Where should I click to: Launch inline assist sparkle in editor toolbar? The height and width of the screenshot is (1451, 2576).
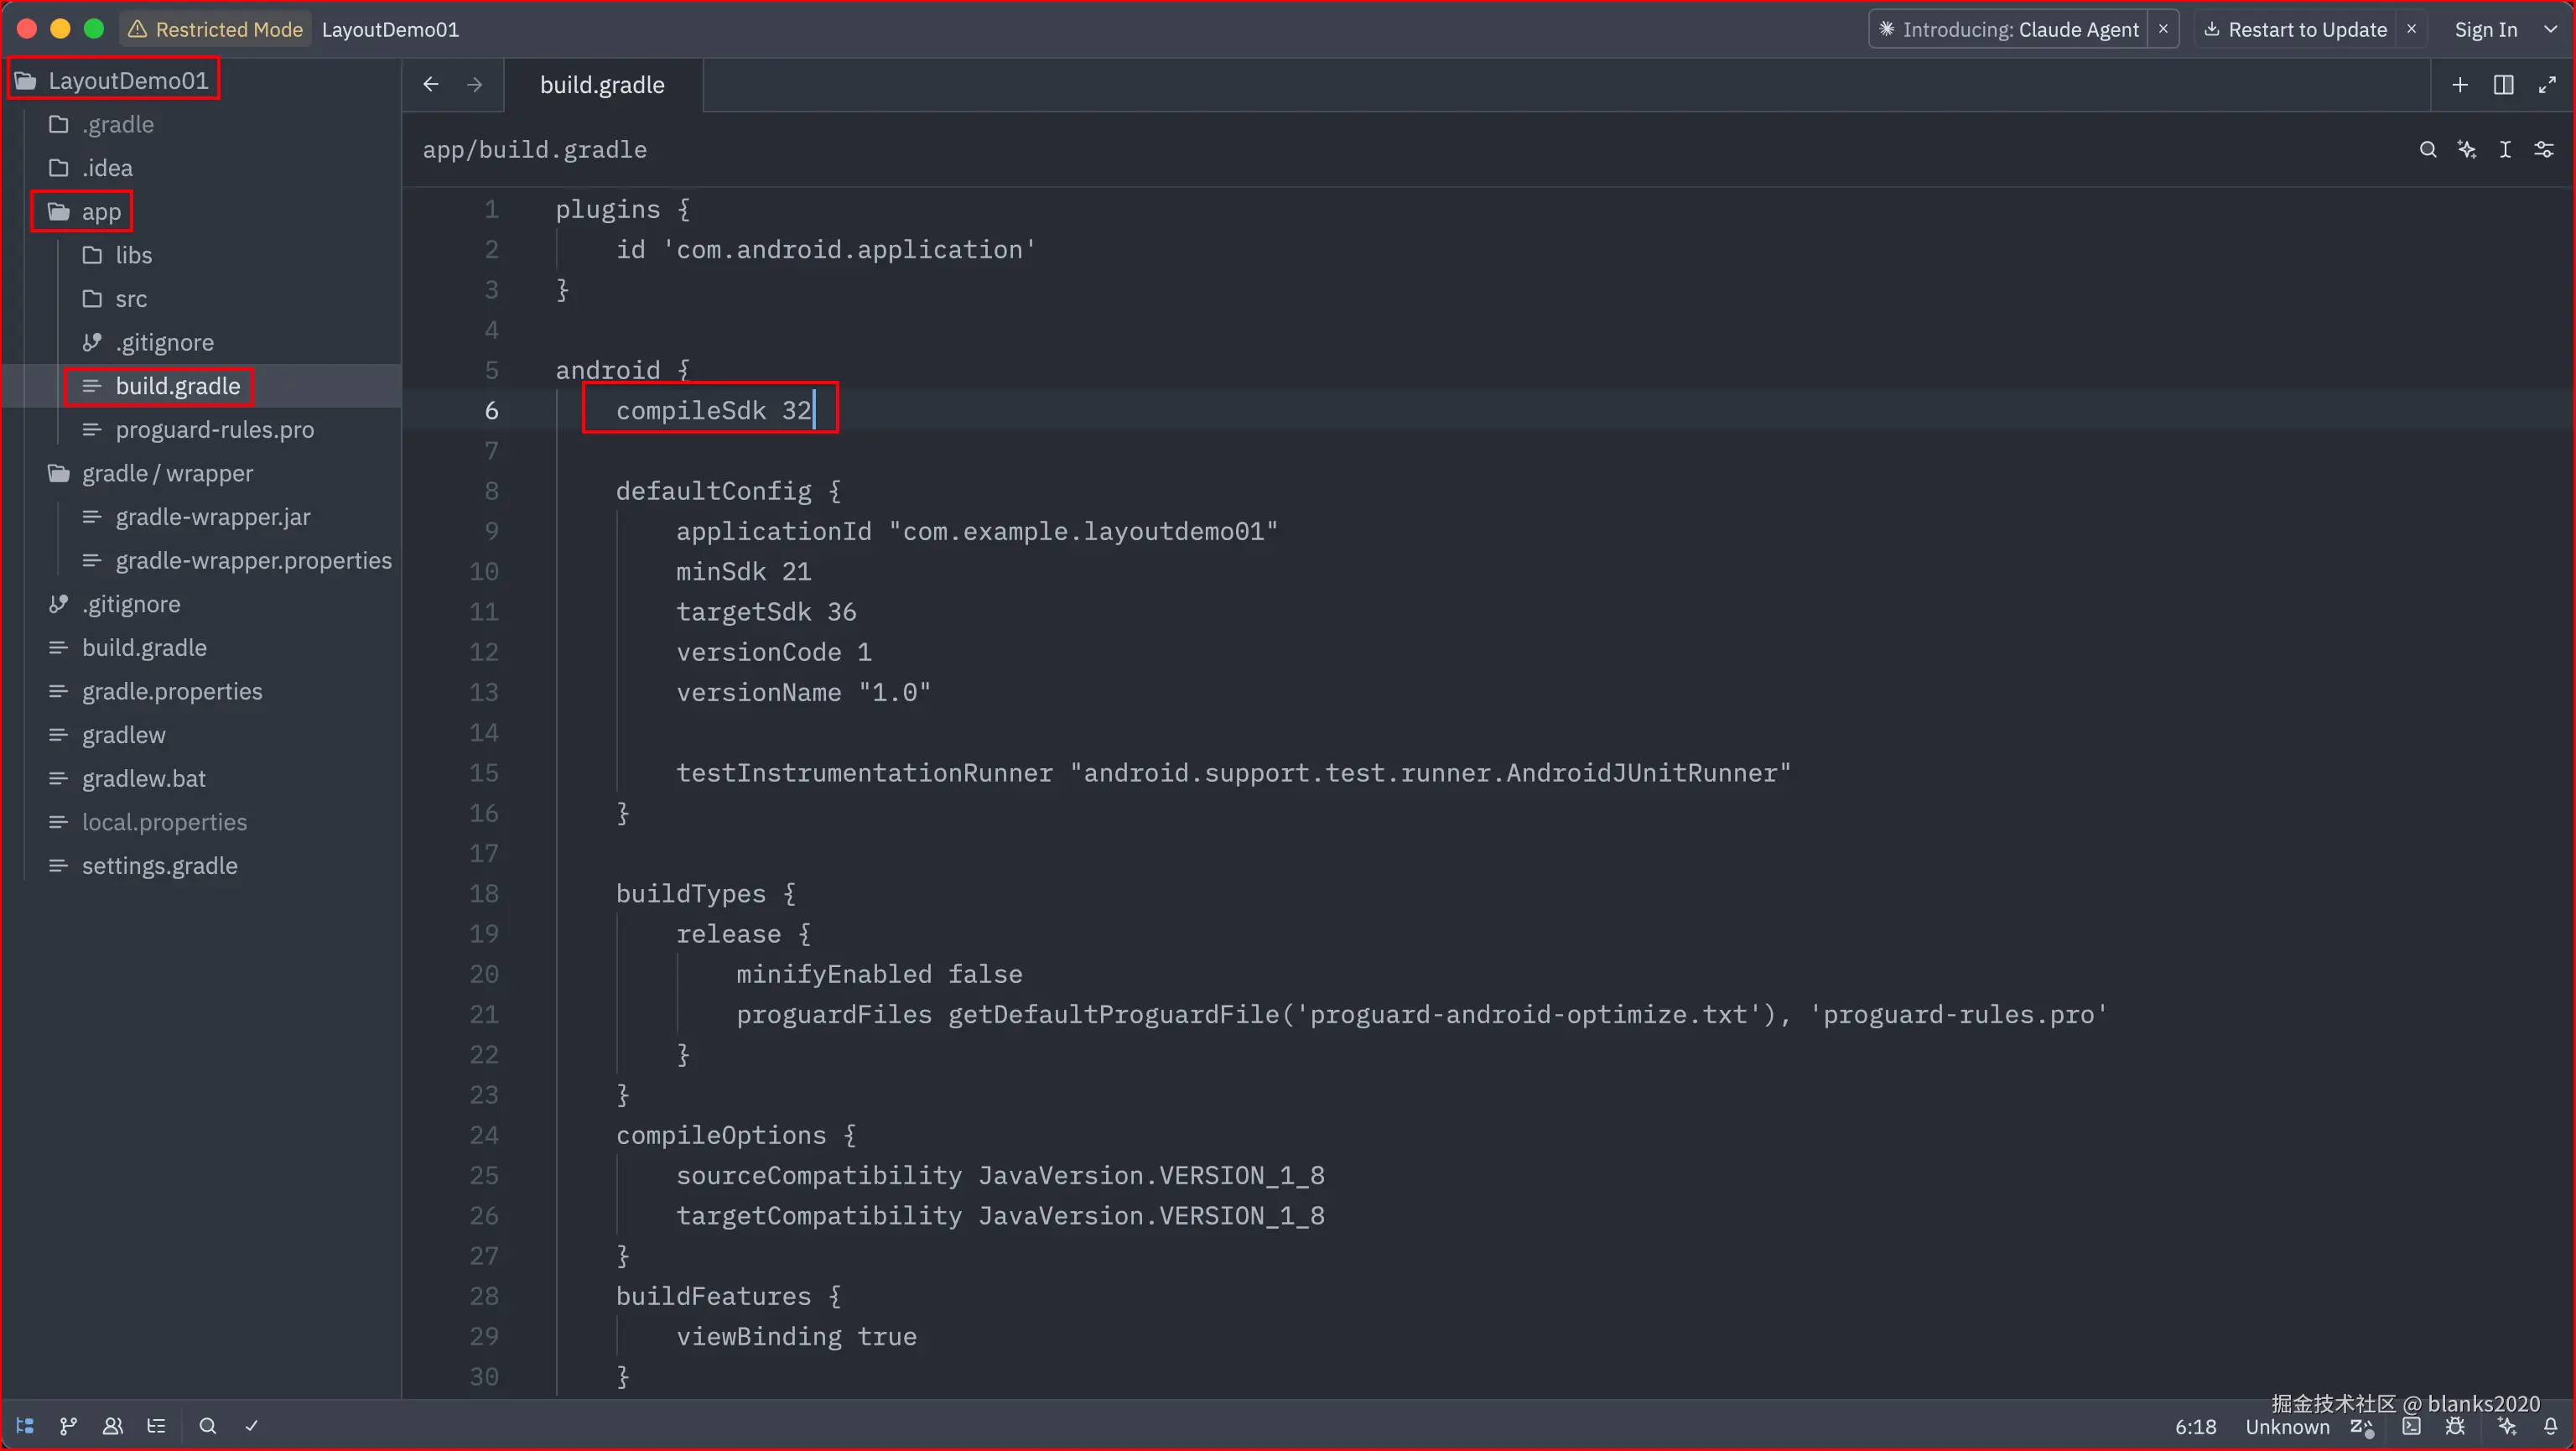pyautogui.click(x=2467, y=150)
